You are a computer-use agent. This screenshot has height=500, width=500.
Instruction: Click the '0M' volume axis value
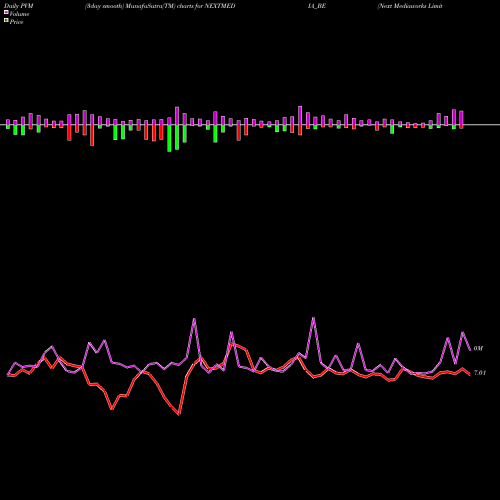(478, 349)
